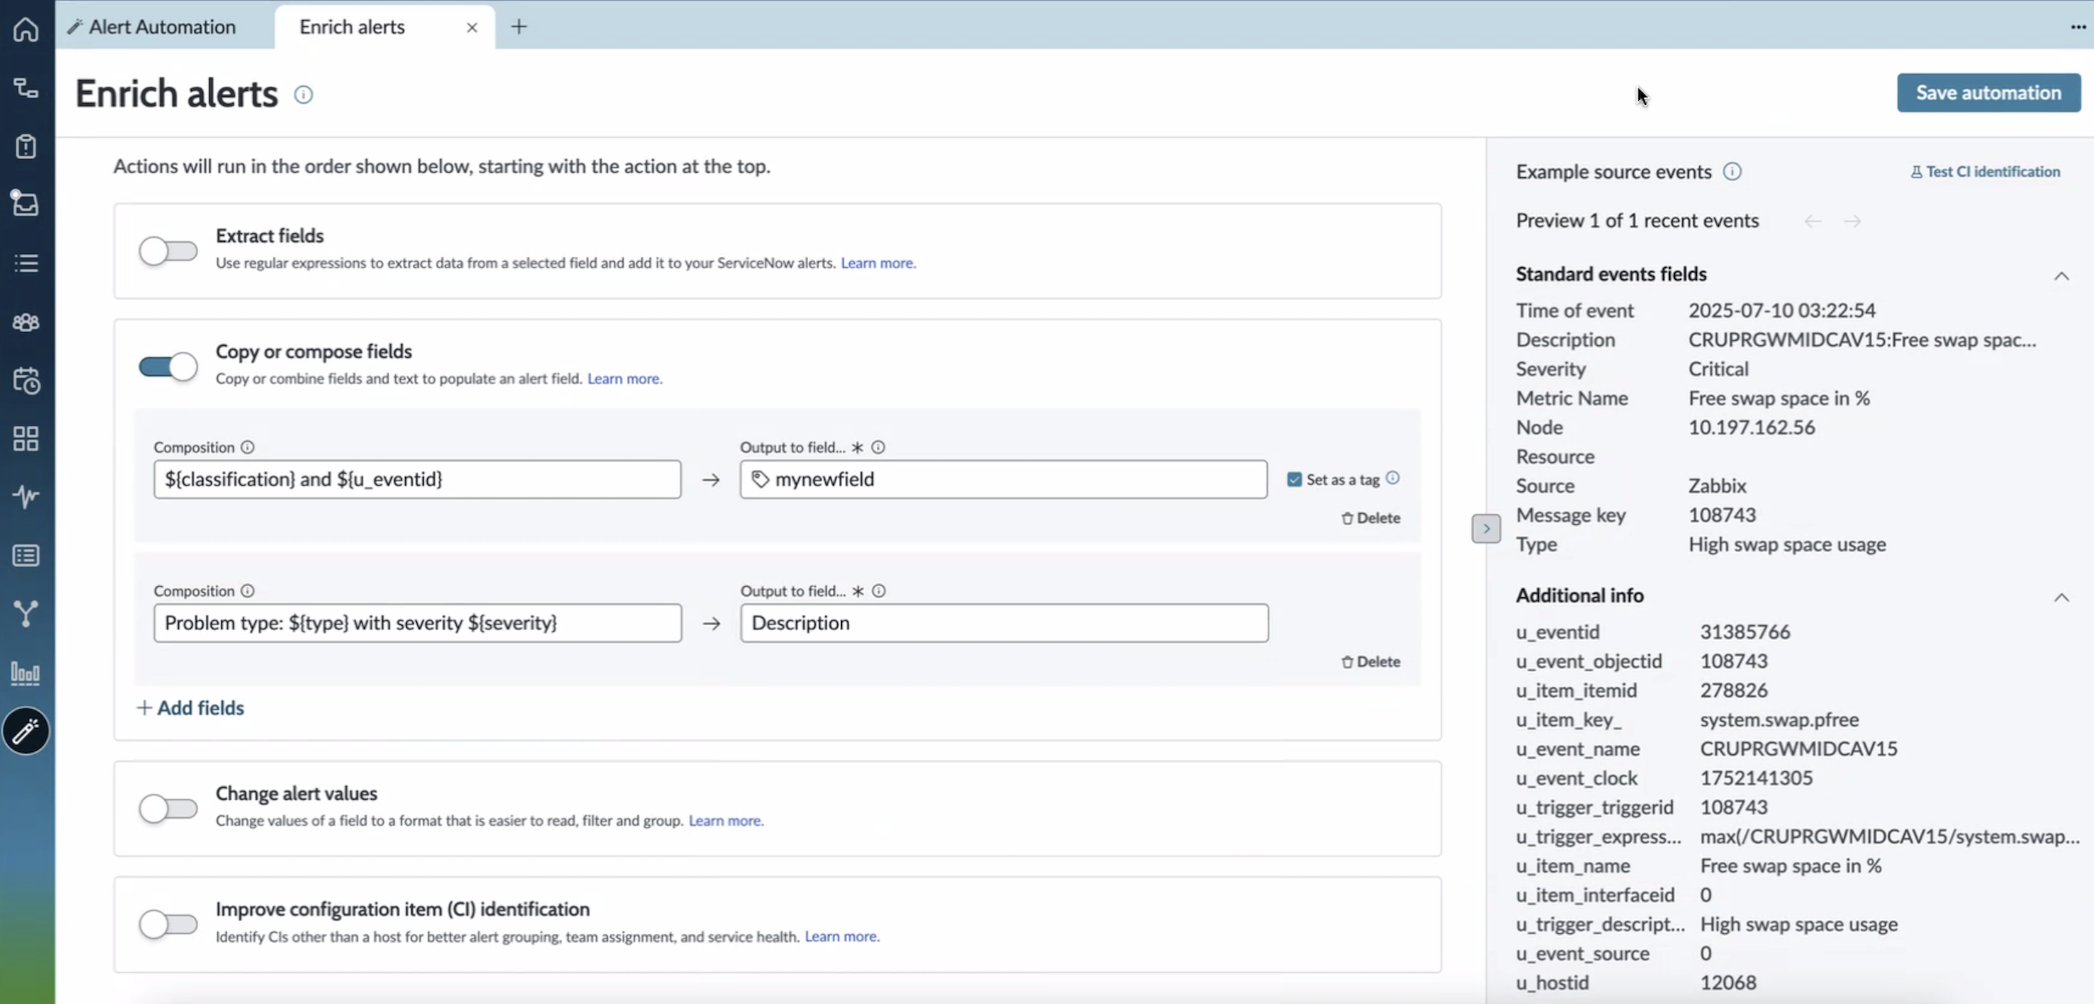This screenshot has width=2094, height=1004.
Task: Click the Node value 10.197.162.56
Action: tap(1751, 428)
